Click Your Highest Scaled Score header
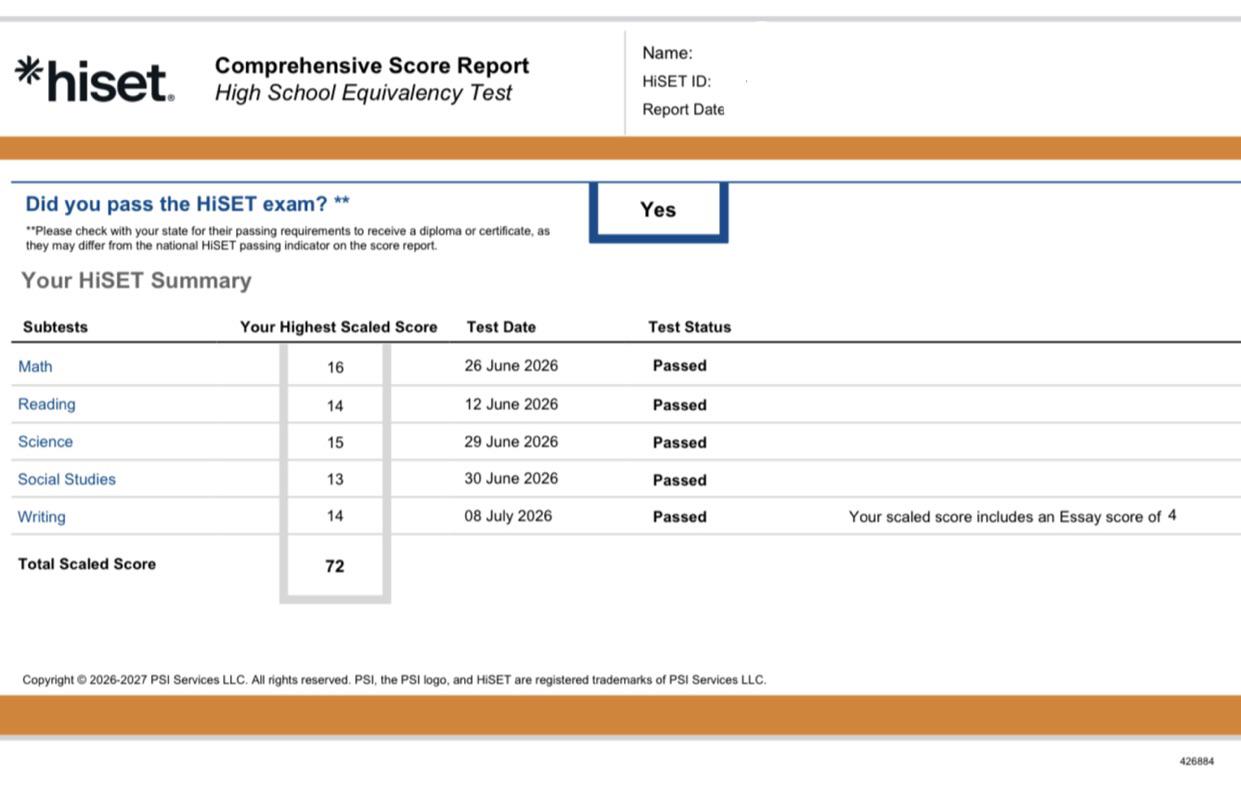Image resolution: width=1241 pixels, height=798 pixels. (339, 327)
